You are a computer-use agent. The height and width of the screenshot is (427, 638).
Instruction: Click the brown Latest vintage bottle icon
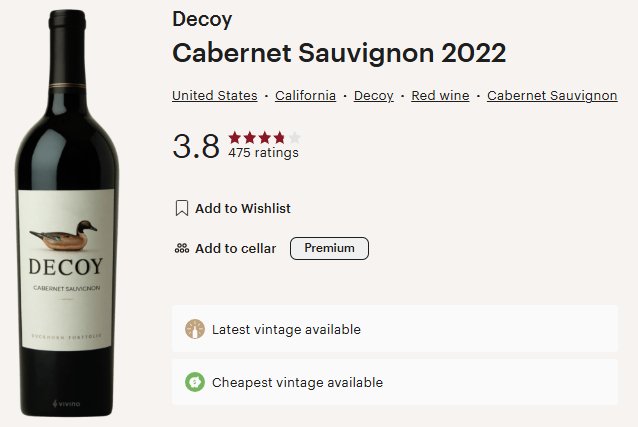pyautogui.click(x=195, y=329)
